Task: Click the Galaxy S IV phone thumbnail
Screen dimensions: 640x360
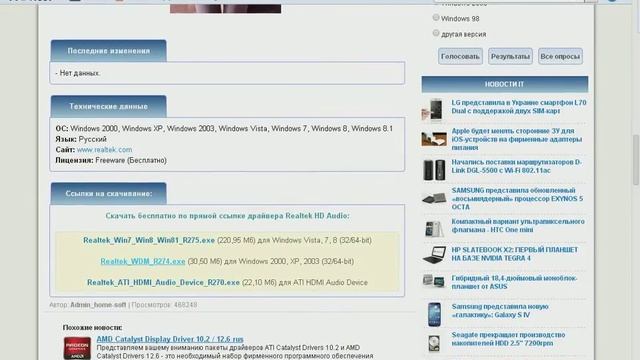Action: pos(434,314)
